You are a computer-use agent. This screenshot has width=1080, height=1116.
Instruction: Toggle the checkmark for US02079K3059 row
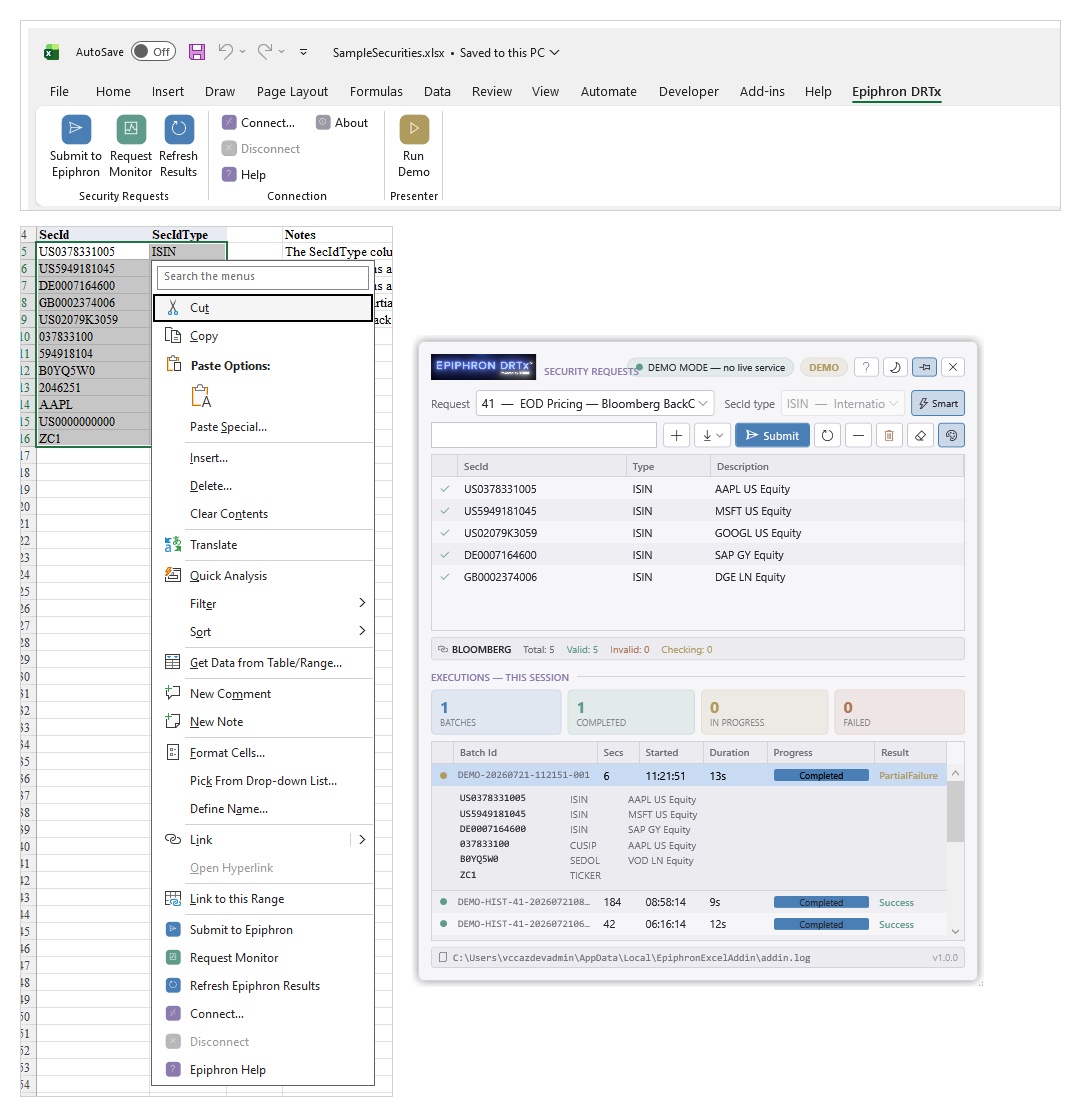coord(445,533)
